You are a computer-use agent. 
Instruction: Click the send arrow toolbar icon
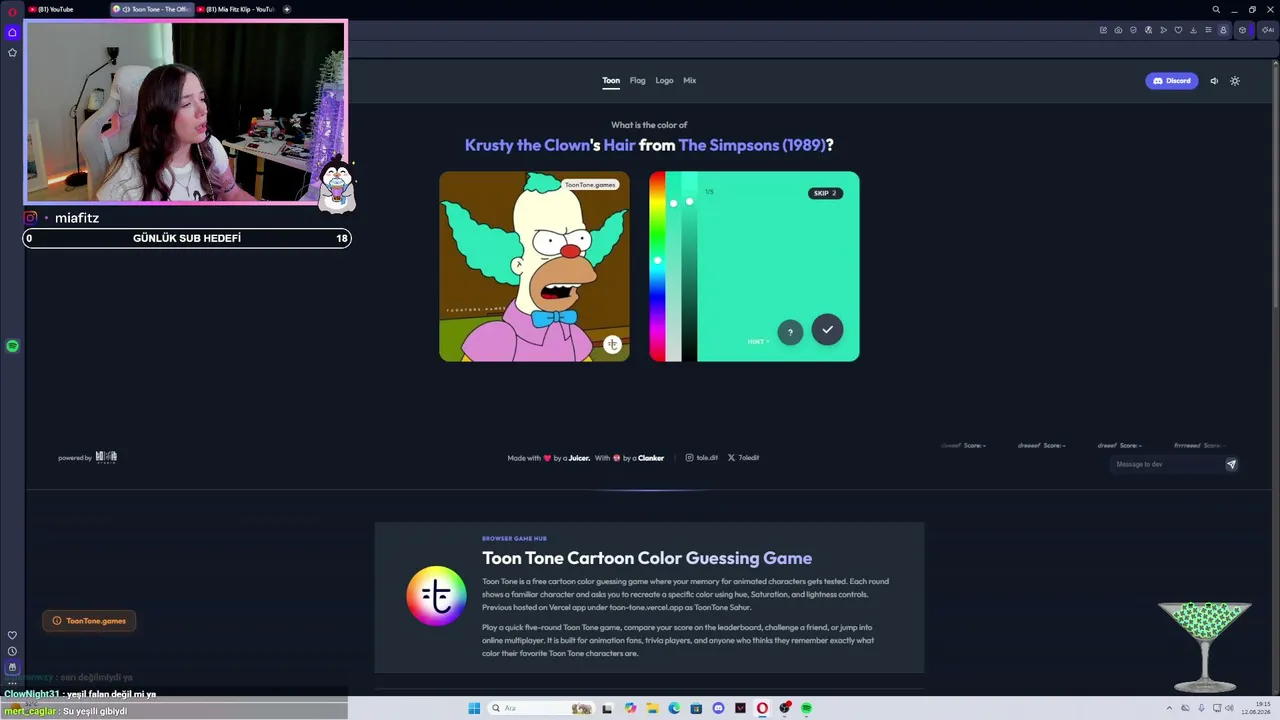(1163, 30)
